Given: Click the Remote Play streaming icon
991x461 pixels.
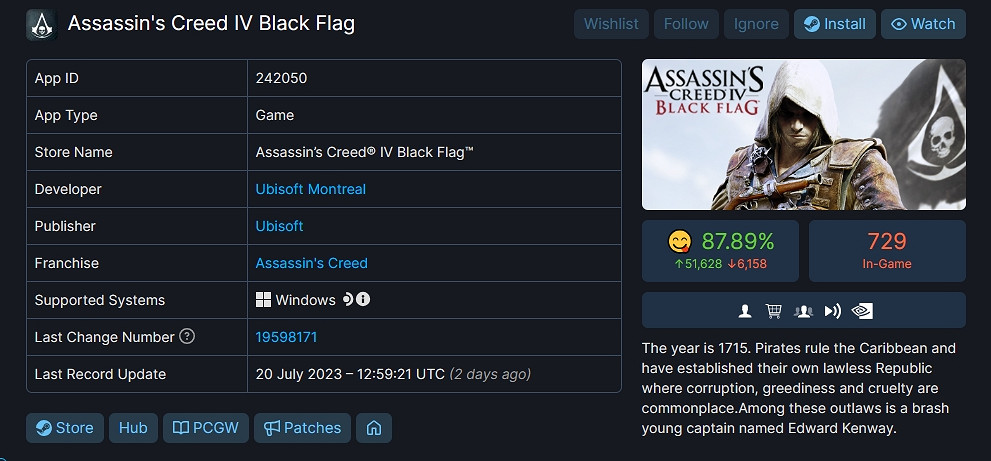Looking at the screenshot, I should tap(832, 311).
